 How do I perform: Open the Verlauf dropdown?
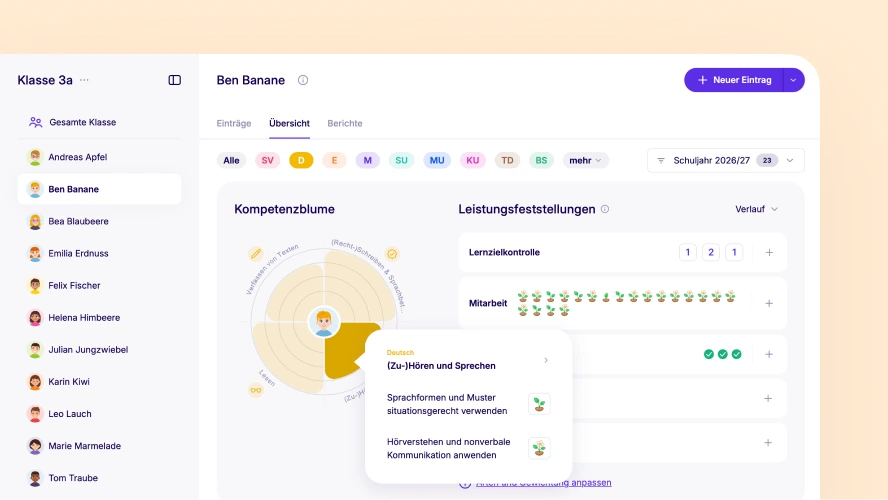pyautogui.click(x=757, y=209)
